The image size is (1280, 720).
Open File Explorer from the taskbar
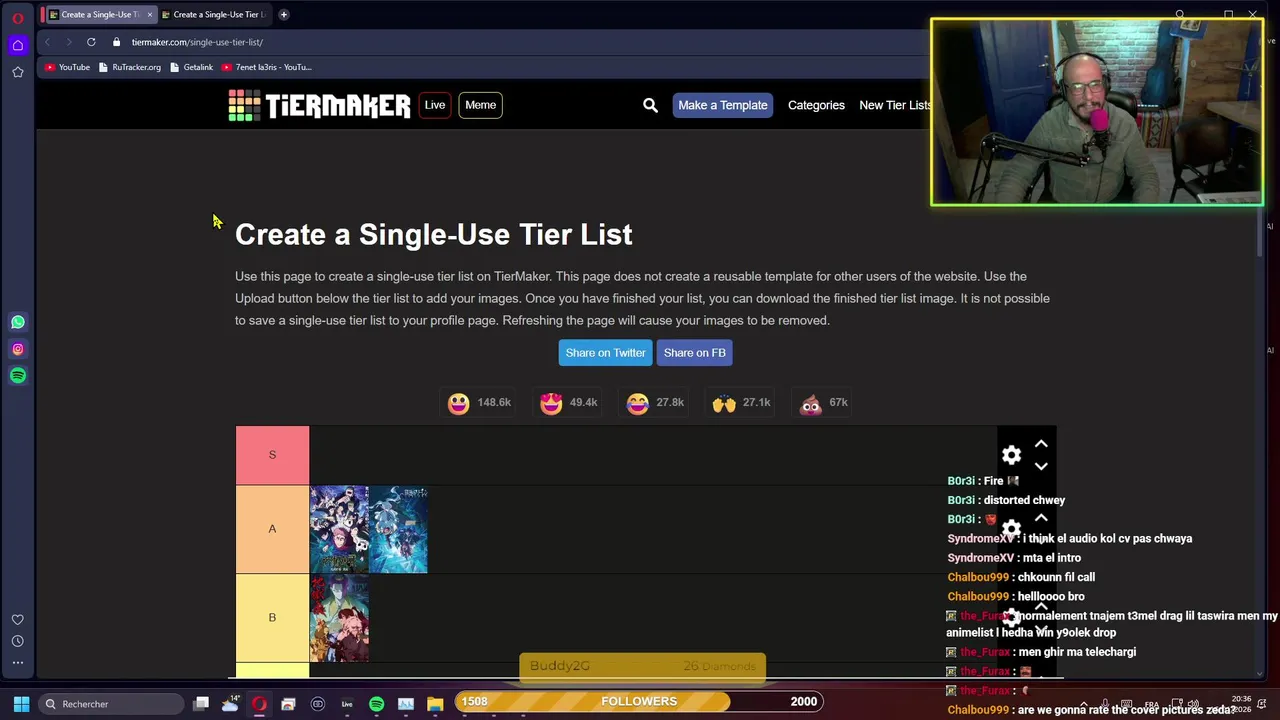[x=435, y=704]
